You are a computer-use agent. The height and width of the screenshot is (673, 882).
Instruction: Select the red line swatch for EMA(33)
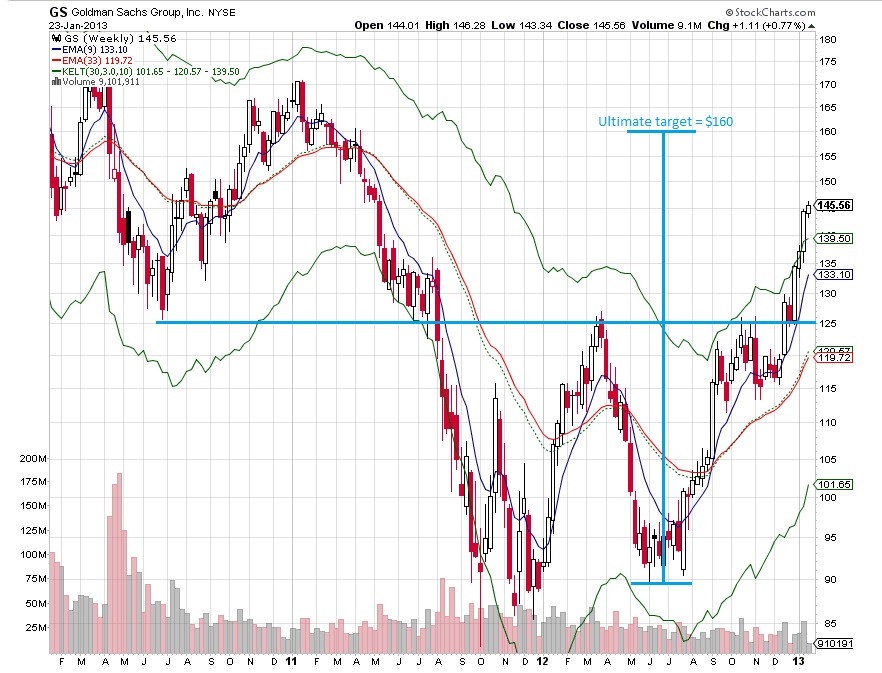[x=56, y=60]
